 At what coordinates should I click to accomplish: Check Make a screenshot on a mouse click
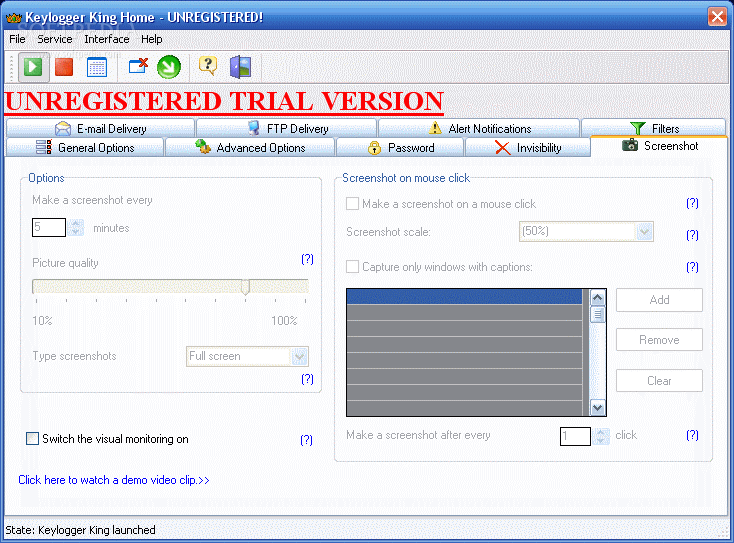pos(352,204)
